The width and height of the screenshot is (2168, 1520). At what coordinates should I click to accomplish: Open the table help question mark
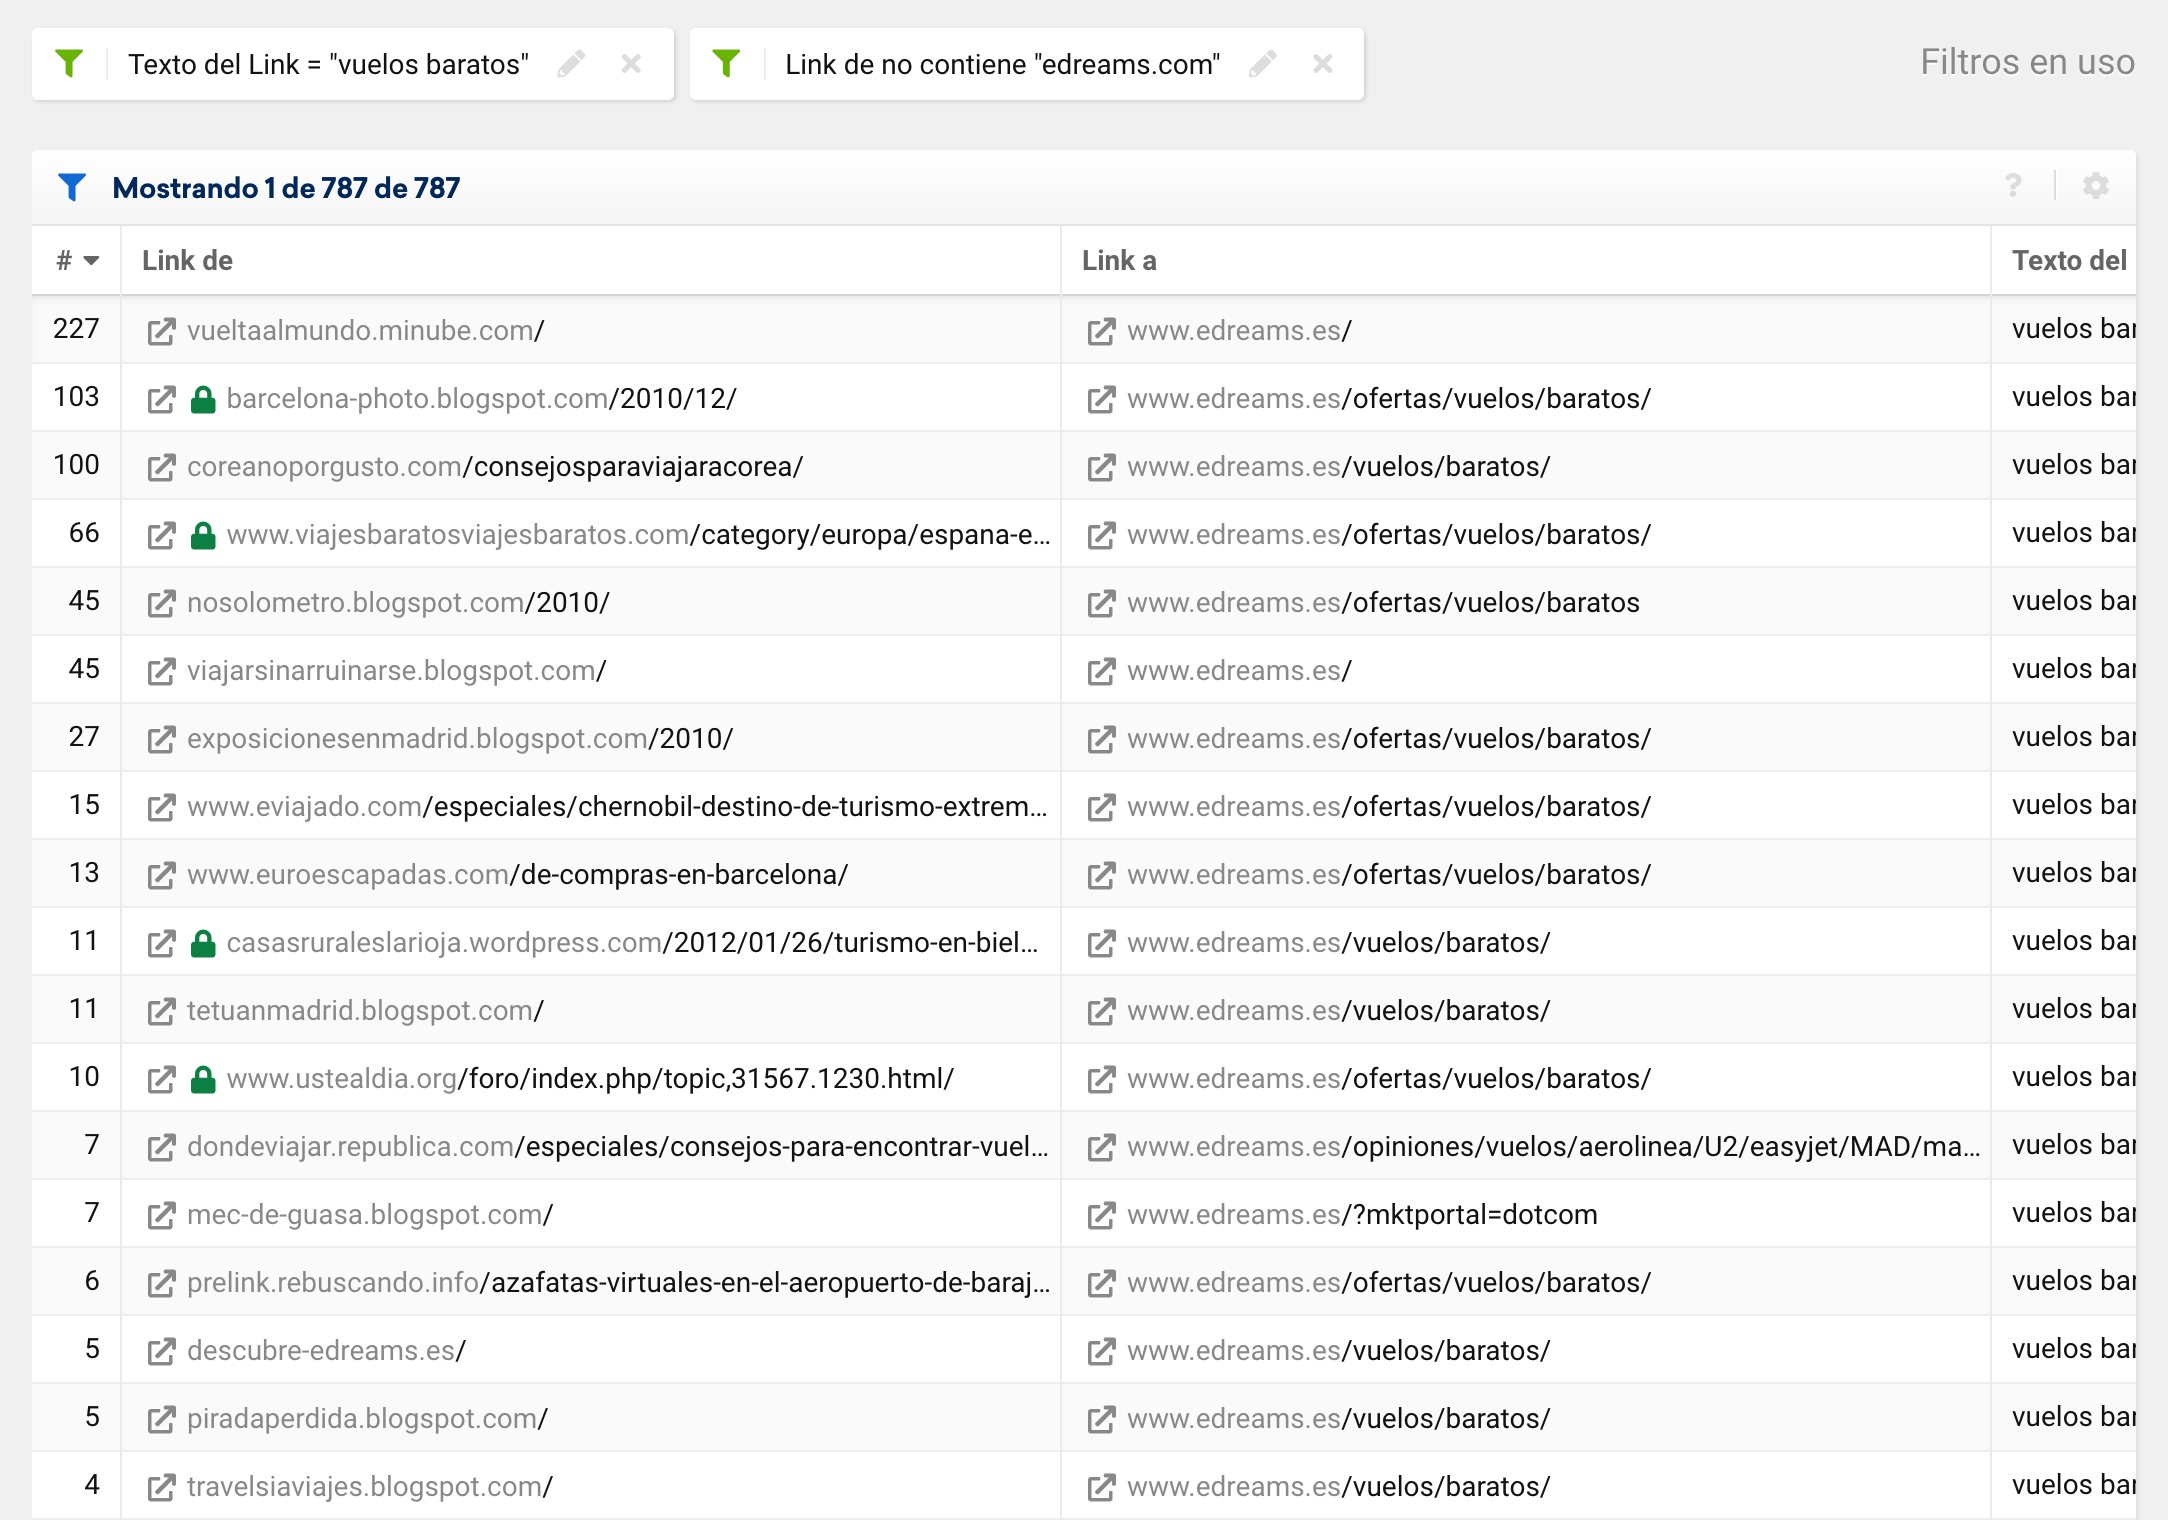(2013, 186)
